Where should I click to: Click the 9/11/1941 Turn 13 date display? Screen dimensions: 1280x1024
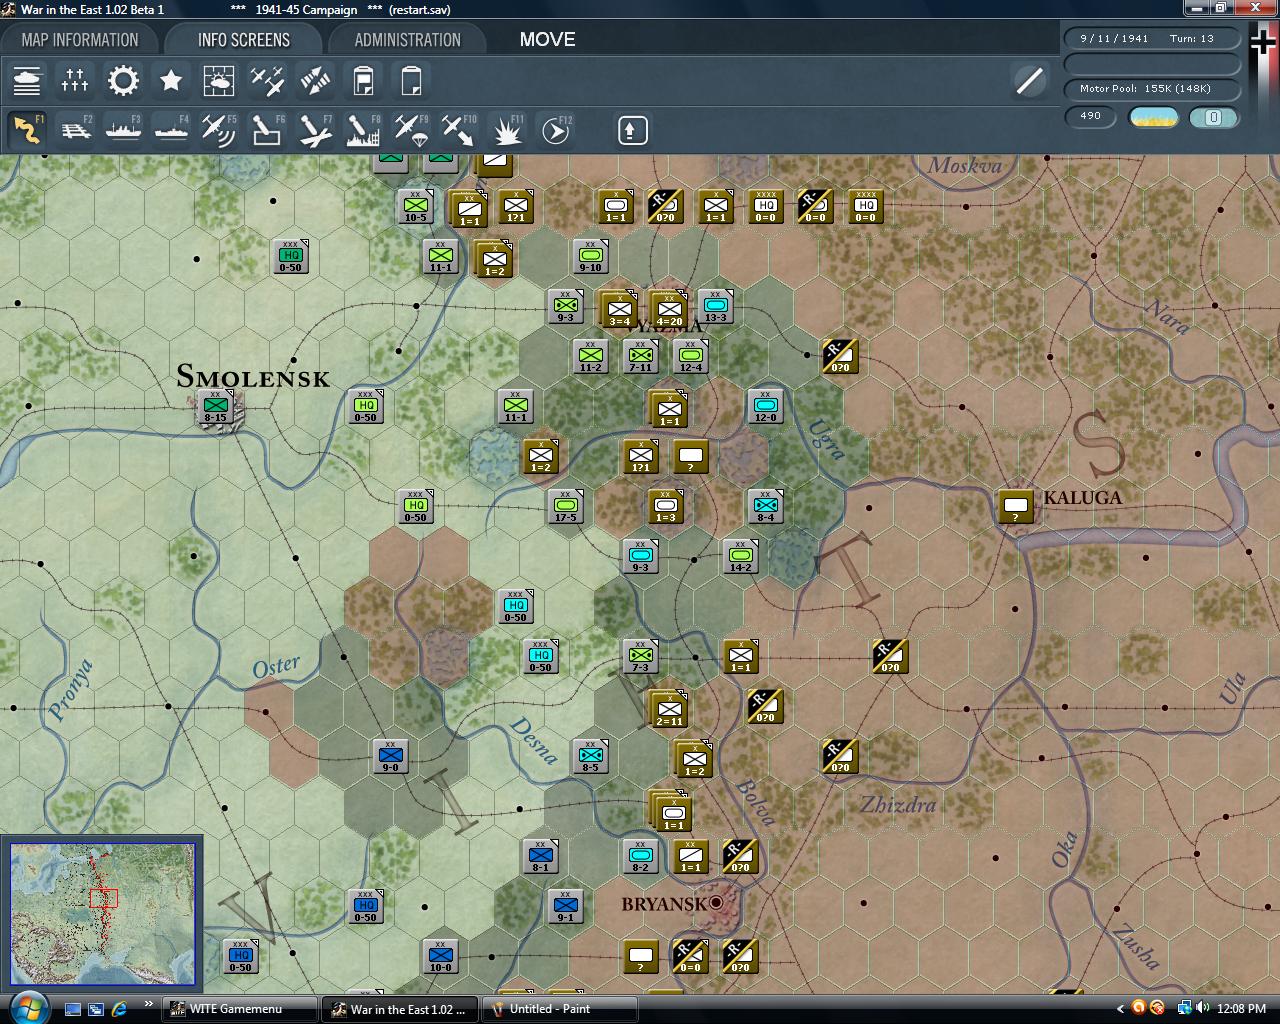click(1150, 38)
